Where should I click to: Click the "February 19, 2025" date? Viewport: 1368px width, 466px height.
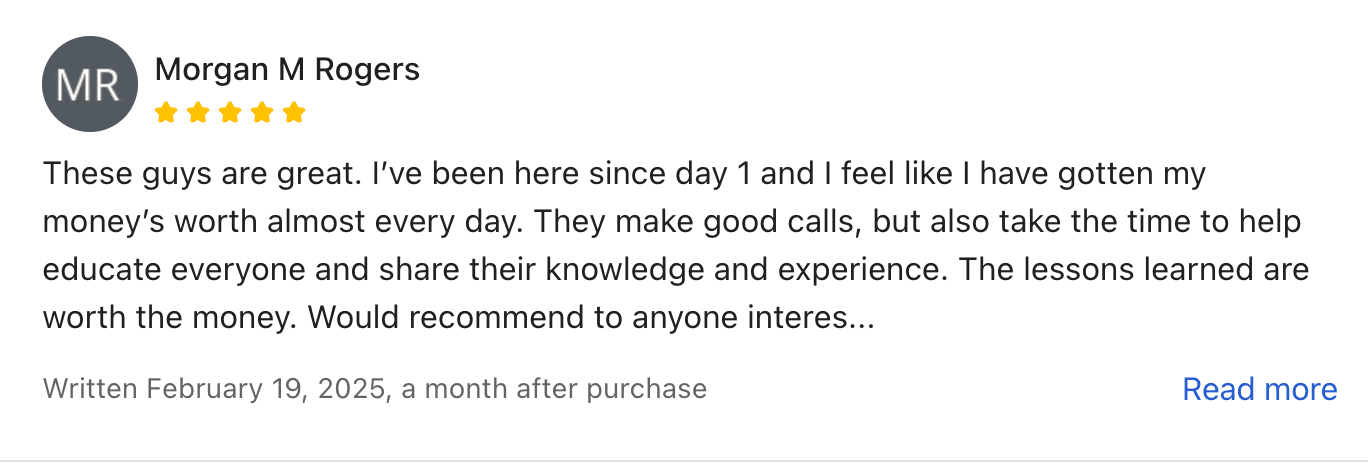pos(266,388)
